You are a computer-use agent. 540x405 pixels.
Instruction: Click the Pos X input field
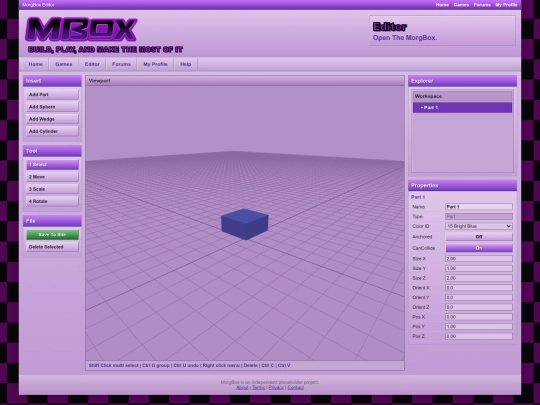(x=479, y=317)
